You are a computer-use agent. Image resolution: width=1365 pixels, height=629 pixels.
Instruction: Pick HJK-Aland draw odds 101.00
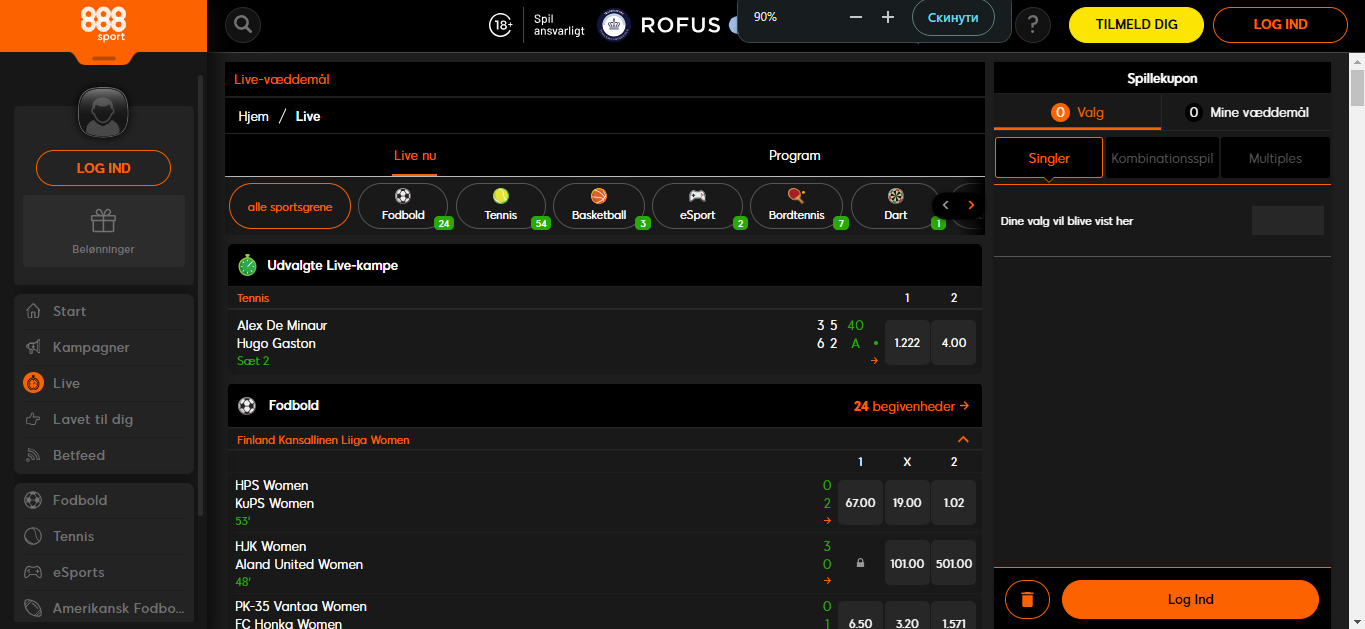point(907,564)
